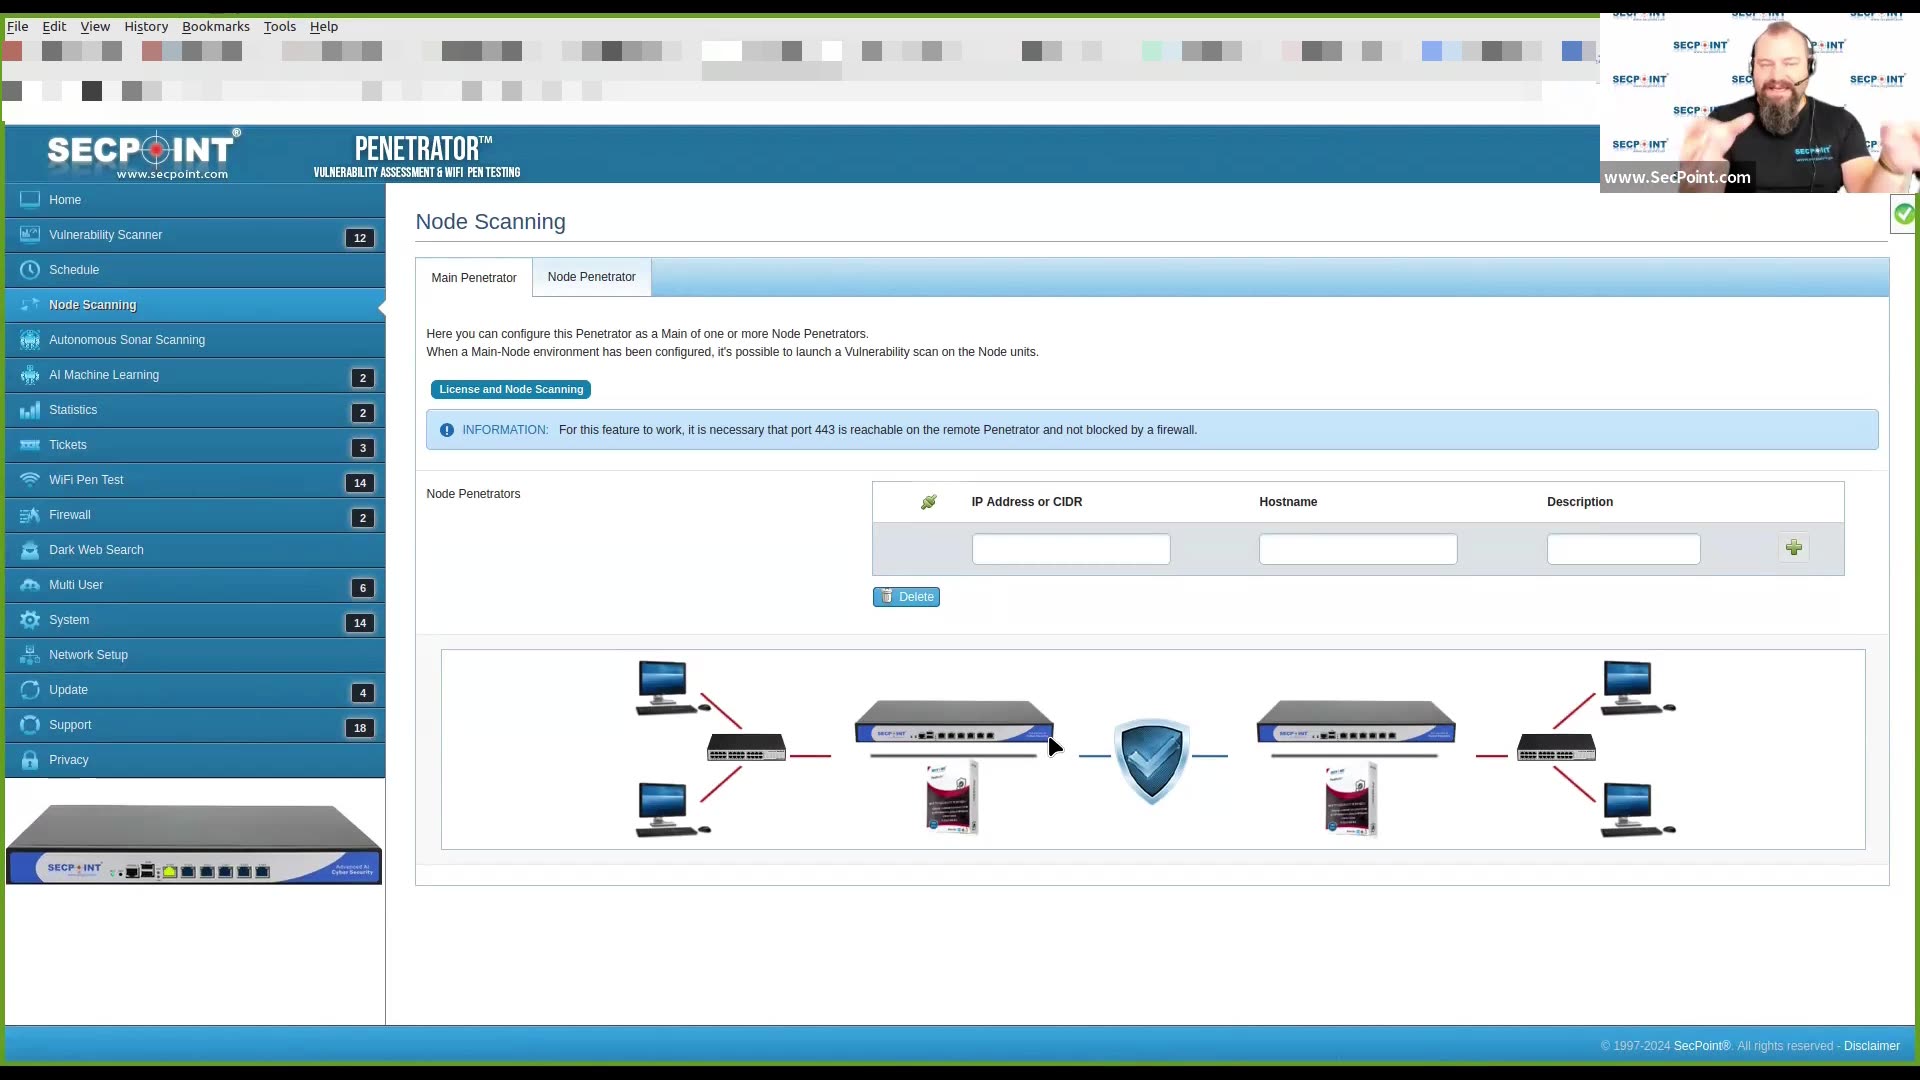This screenshot has height=1080, width=1920.
Task: Click the Autonomous Sonar Scanning icon
Action: tap(30, 340)
